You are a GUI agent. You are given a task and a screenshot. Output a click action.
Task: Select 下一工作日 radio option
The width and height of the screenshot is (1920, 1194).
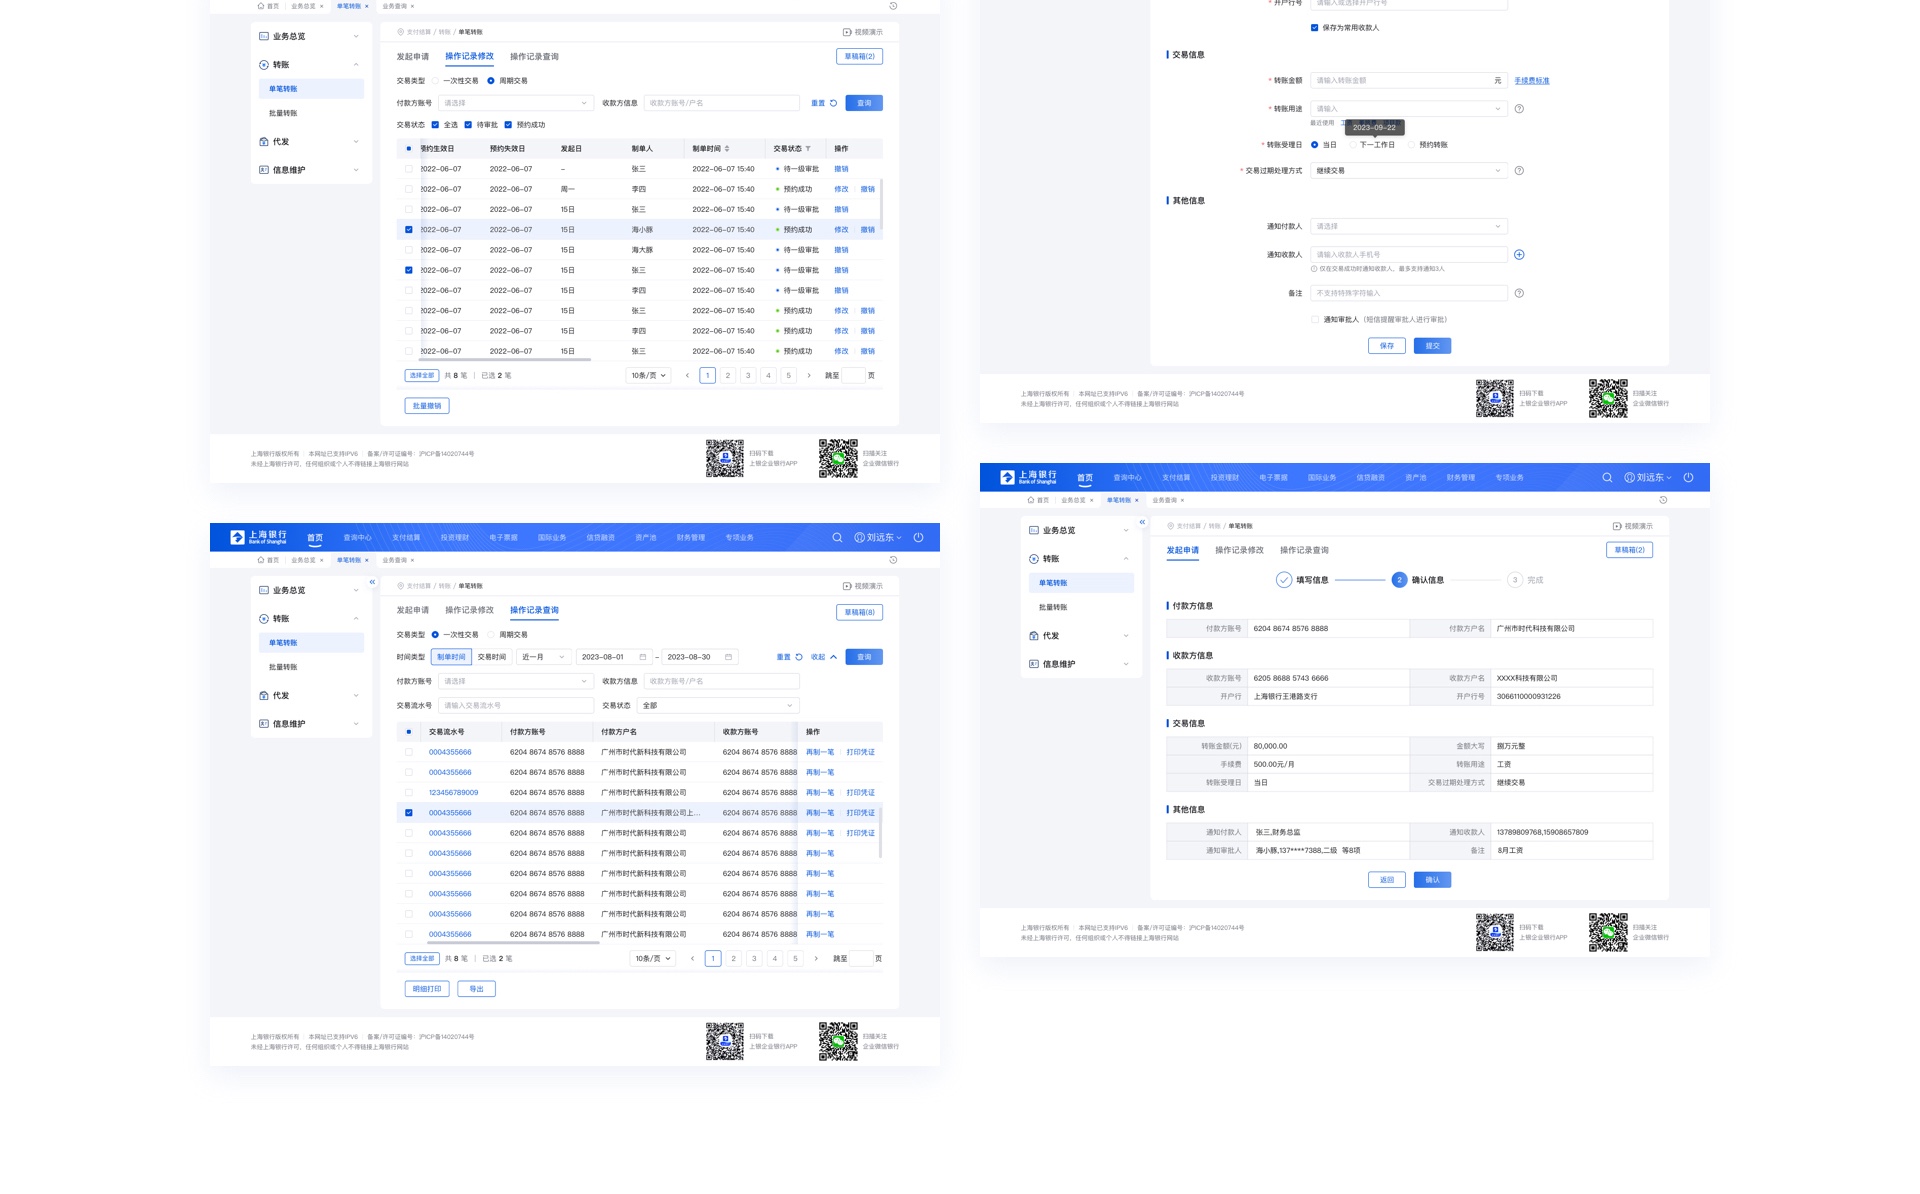(1353, 145)
